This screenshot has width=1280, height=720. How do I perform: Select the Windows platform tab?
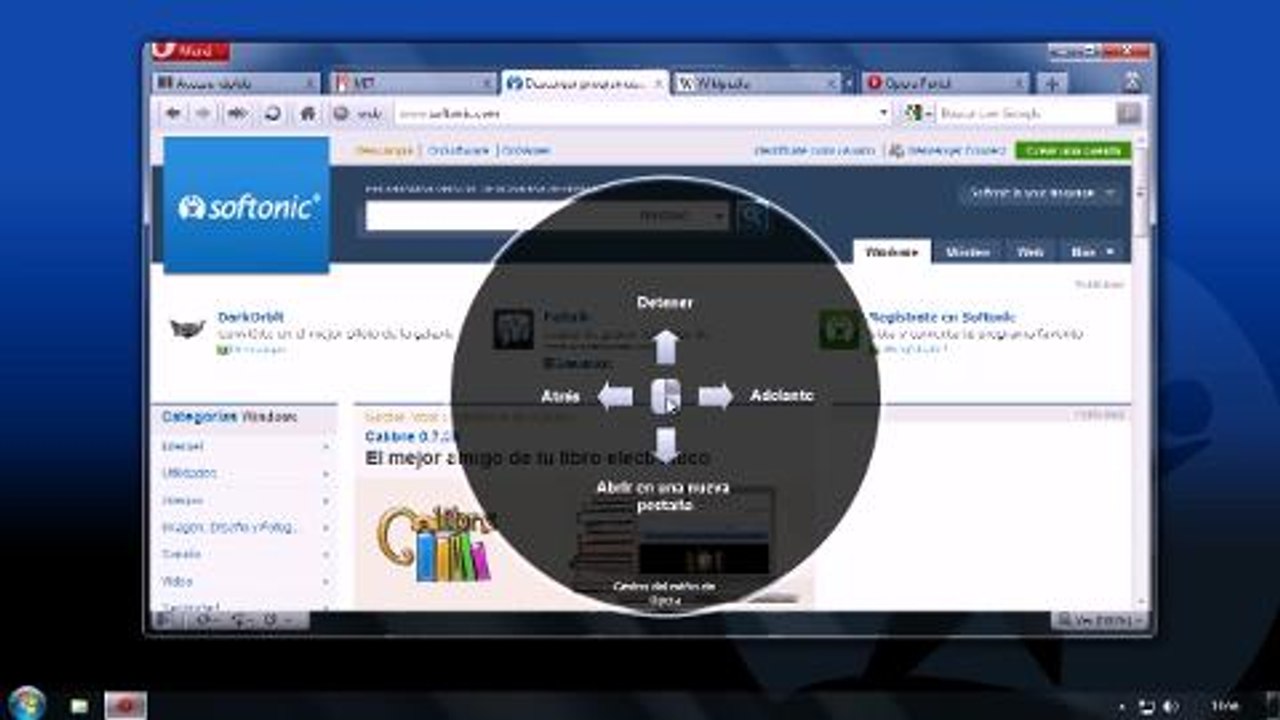click(x=891, y=252)
